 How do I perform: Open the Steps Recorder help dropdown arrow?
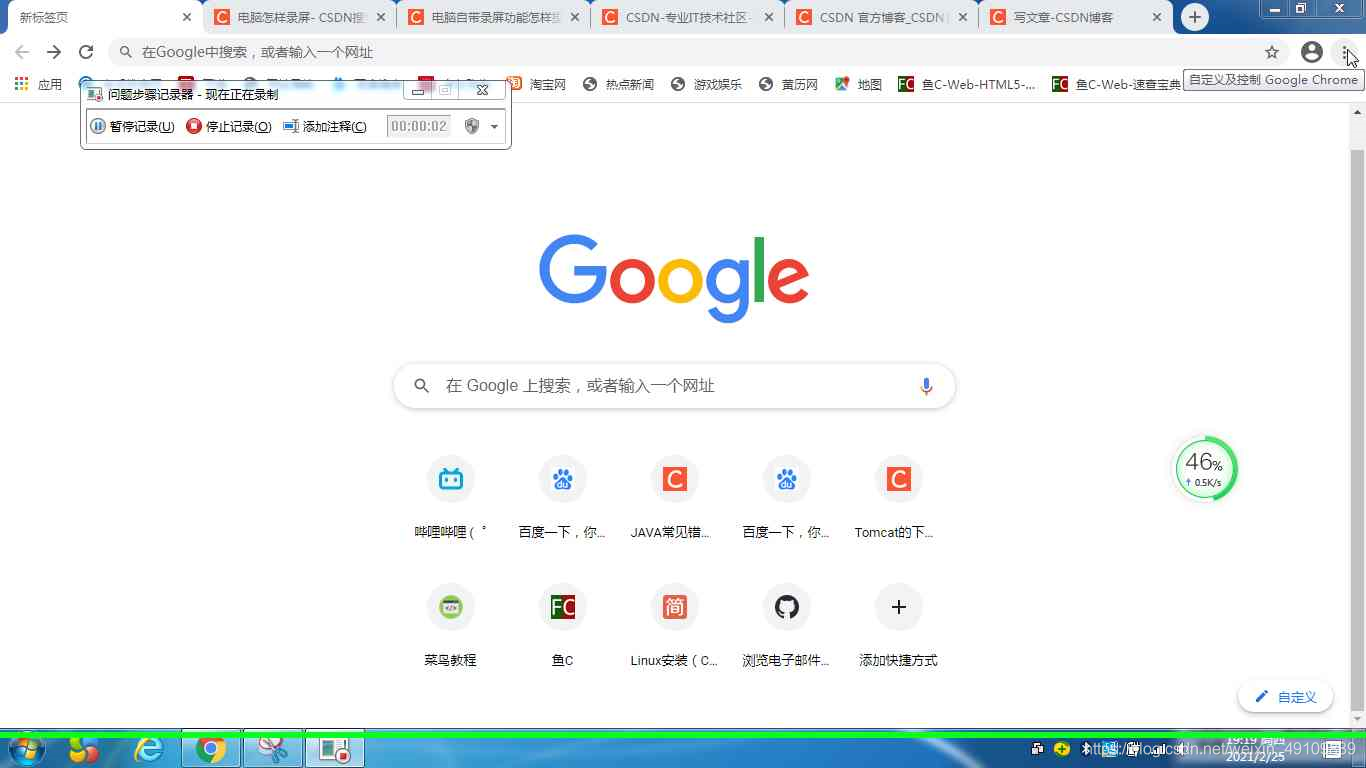click(494, 126)
